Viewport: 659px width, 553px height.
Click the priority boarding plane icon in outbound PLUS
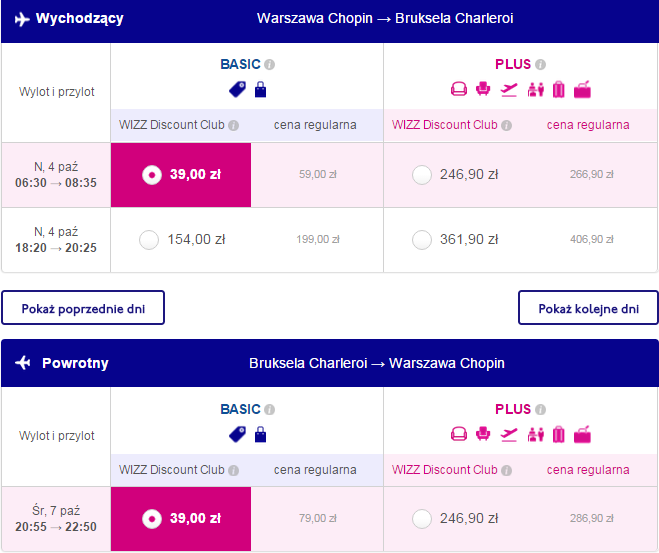coord(509,90)
